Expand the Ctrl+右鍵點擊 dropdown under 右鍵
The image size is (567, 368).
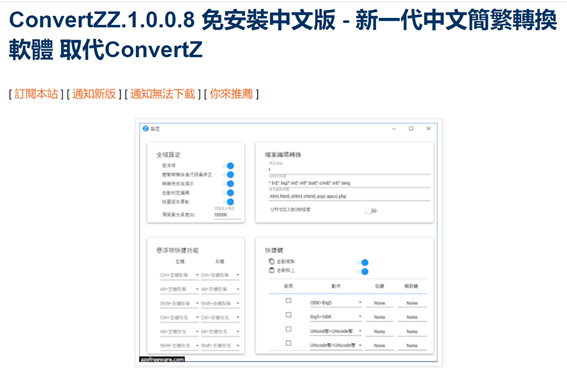coord(220,275)
